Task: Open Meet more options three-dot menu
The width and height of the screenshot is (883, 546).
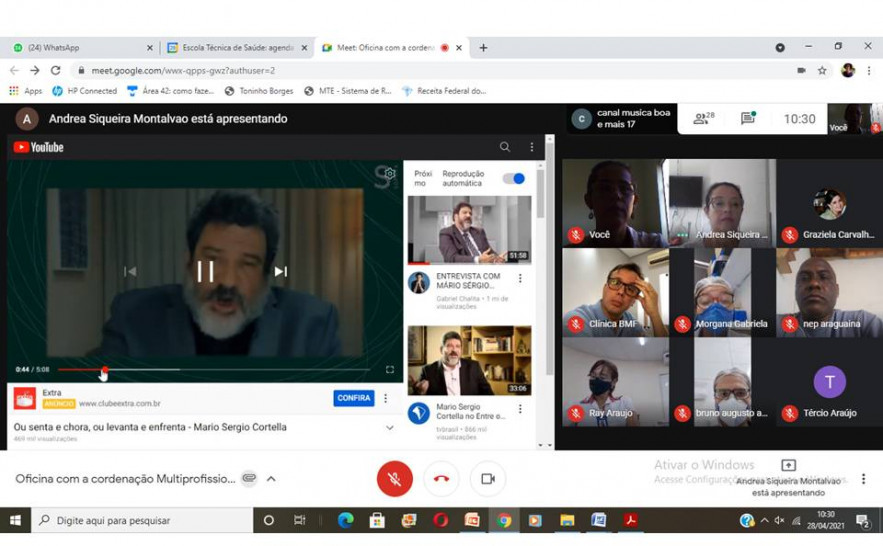Action: (x=863, y=479)
